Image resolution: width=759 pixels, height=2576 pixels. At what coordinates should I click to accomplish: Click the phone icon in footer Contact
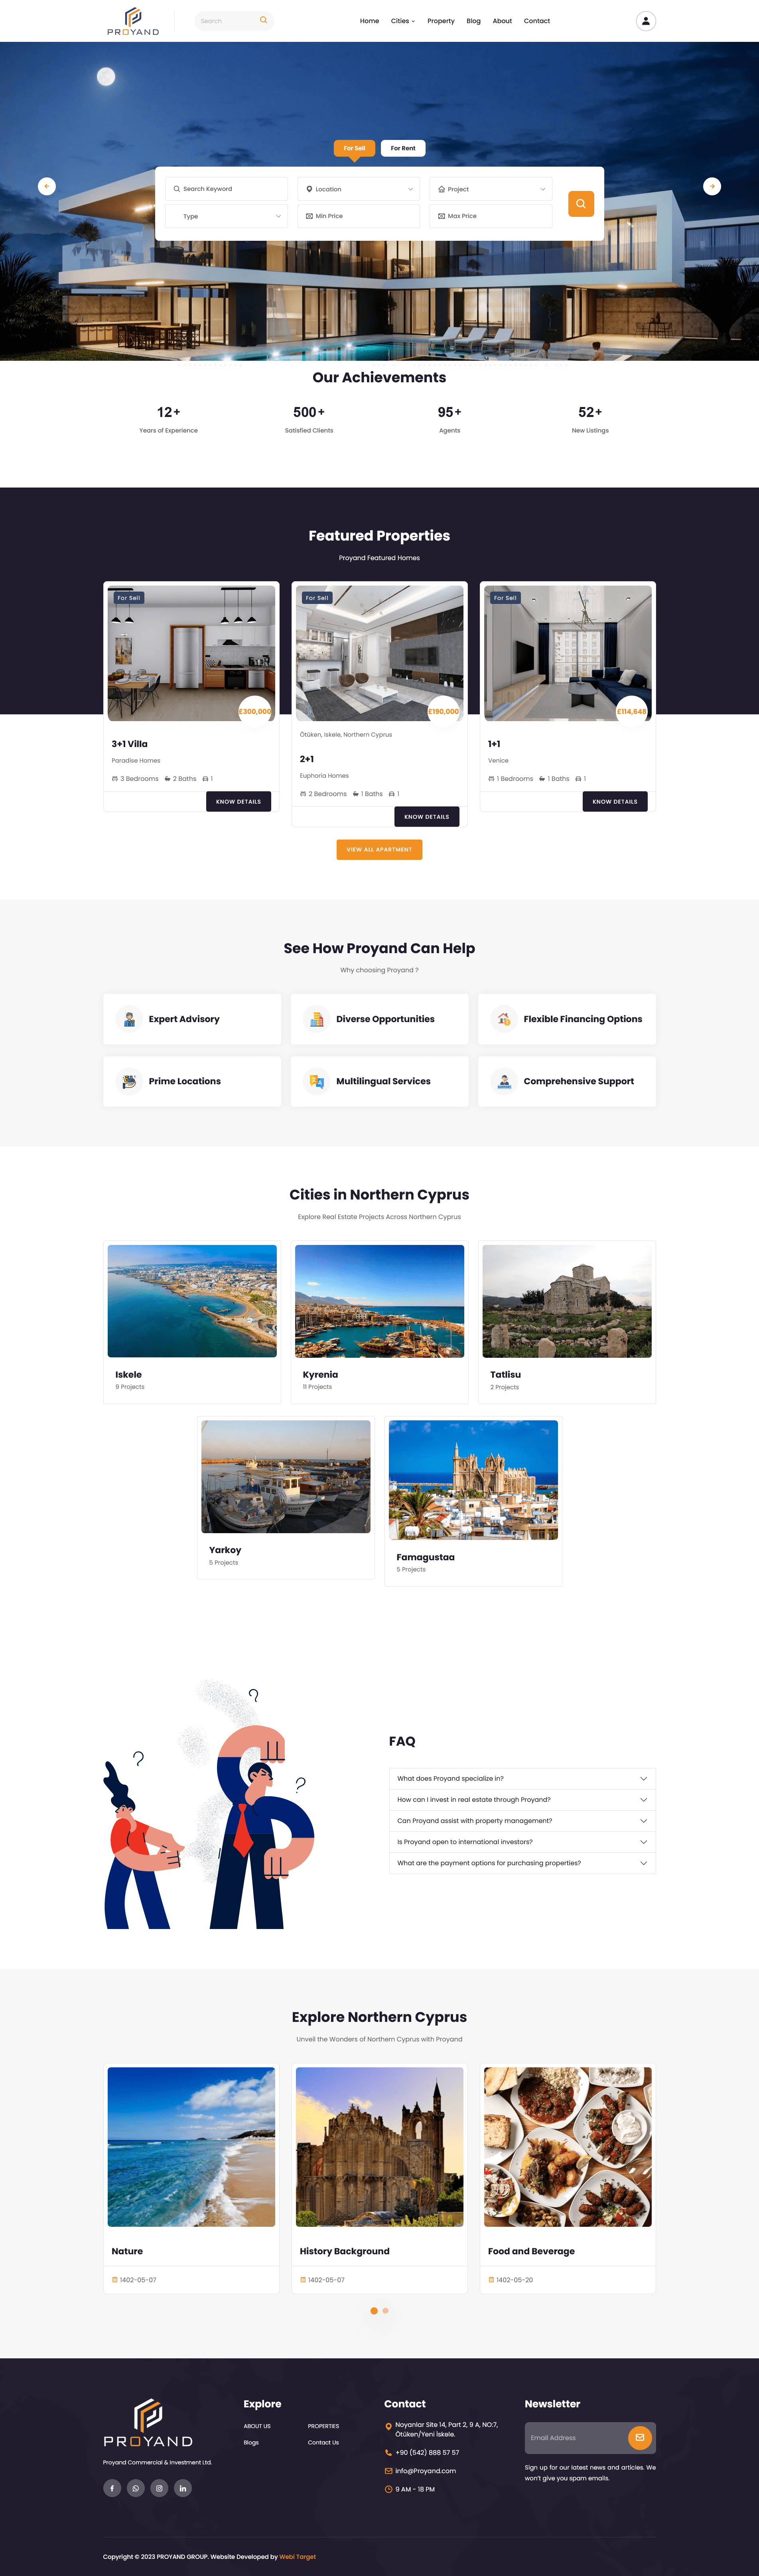(388, 2452)
